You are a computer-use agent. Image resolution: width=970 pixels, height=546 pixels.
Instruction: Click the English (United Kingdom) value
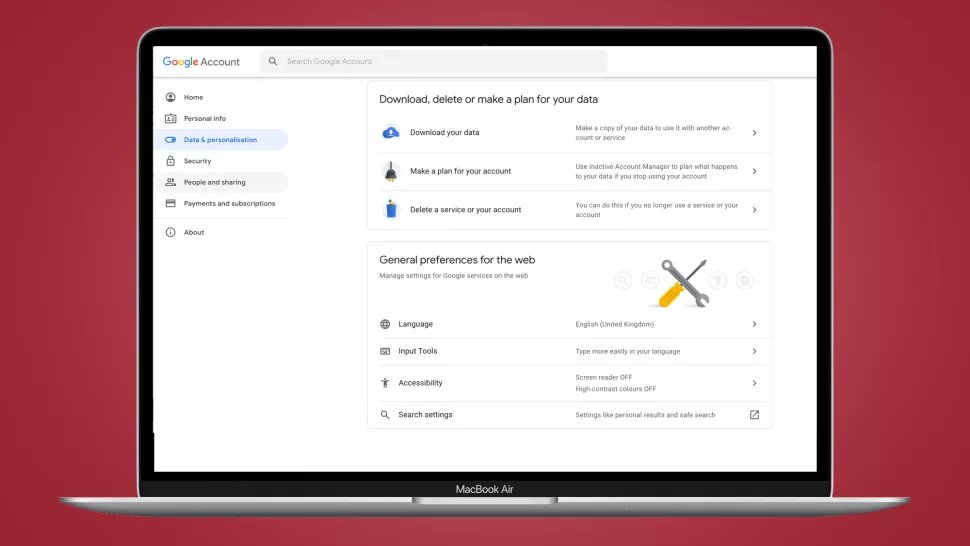[614, 324]
